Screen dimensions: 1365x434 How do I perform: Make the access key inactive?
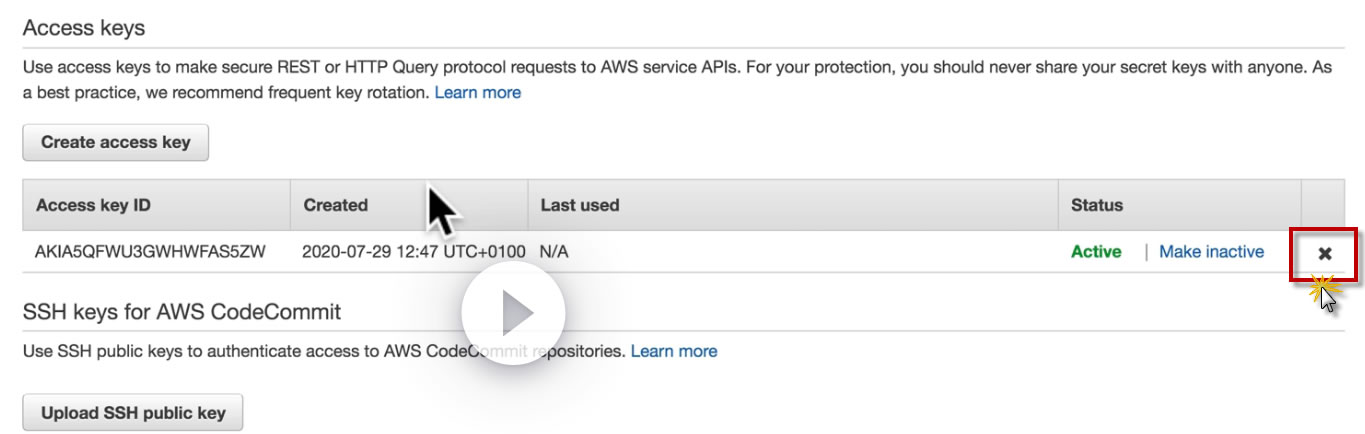1211,252
